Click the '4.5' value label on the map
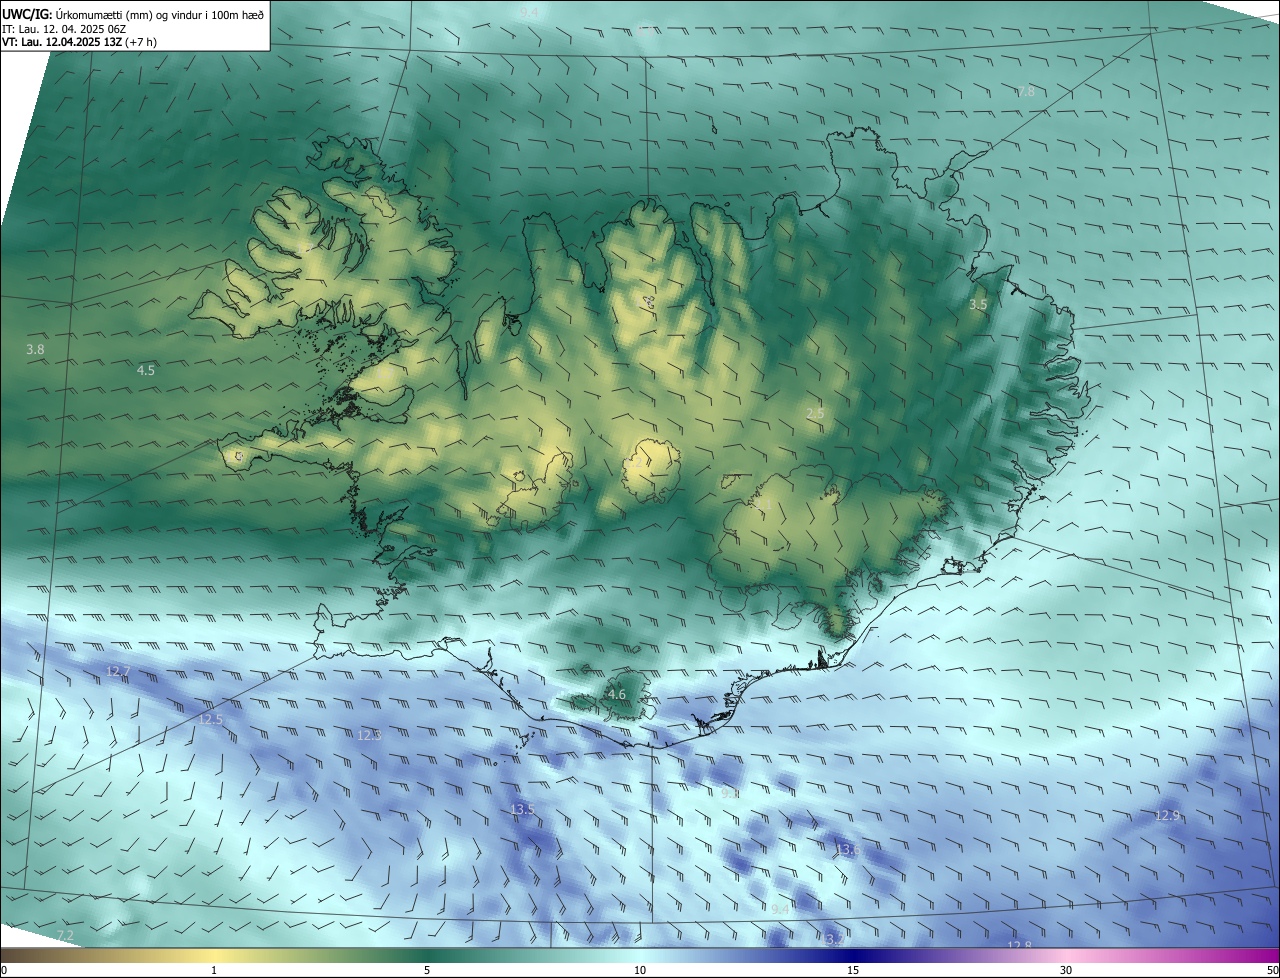 tap(146, 370)
